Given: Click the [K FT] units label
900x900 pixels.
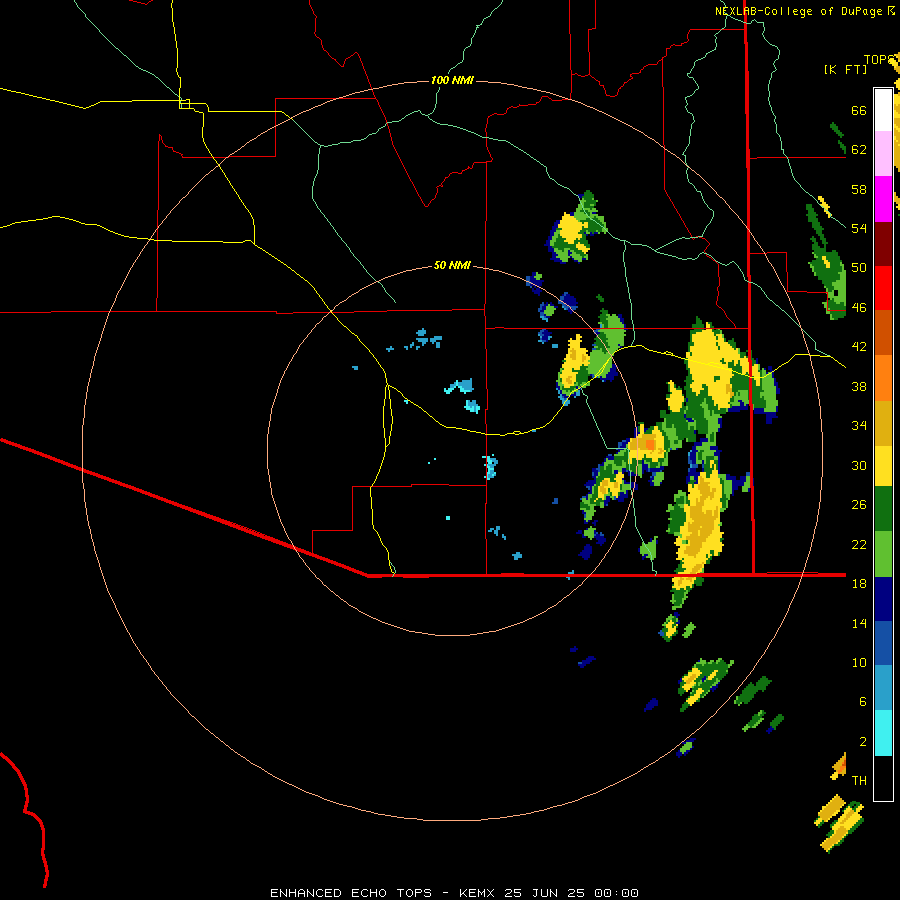Looking at the screenshot, I should 845,69.
